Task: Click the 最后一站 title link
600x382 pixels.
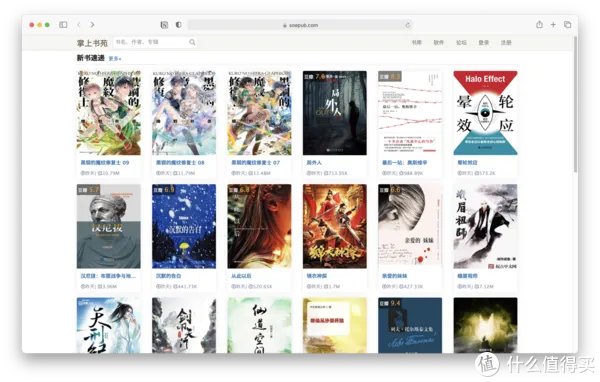Action: [x=404, y=163]
